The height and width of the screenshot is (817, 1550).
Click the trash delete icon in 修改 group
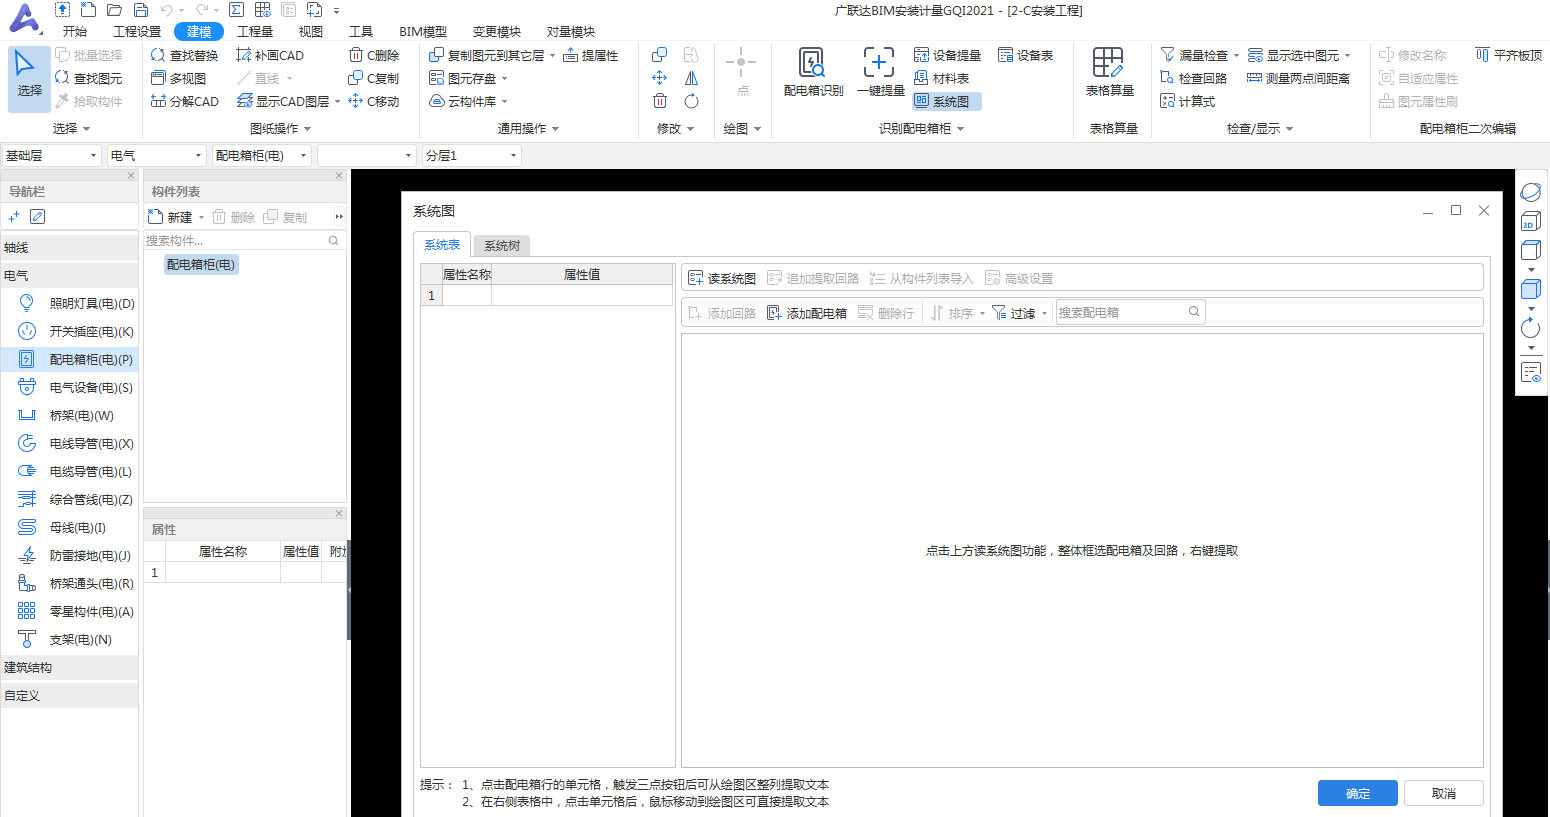point(660,101)
